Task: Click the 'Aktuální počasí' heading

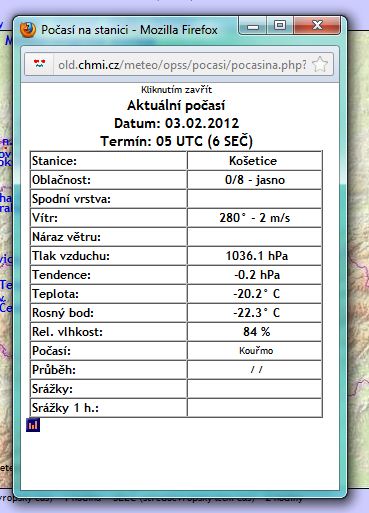Action: tap(176, 105)
